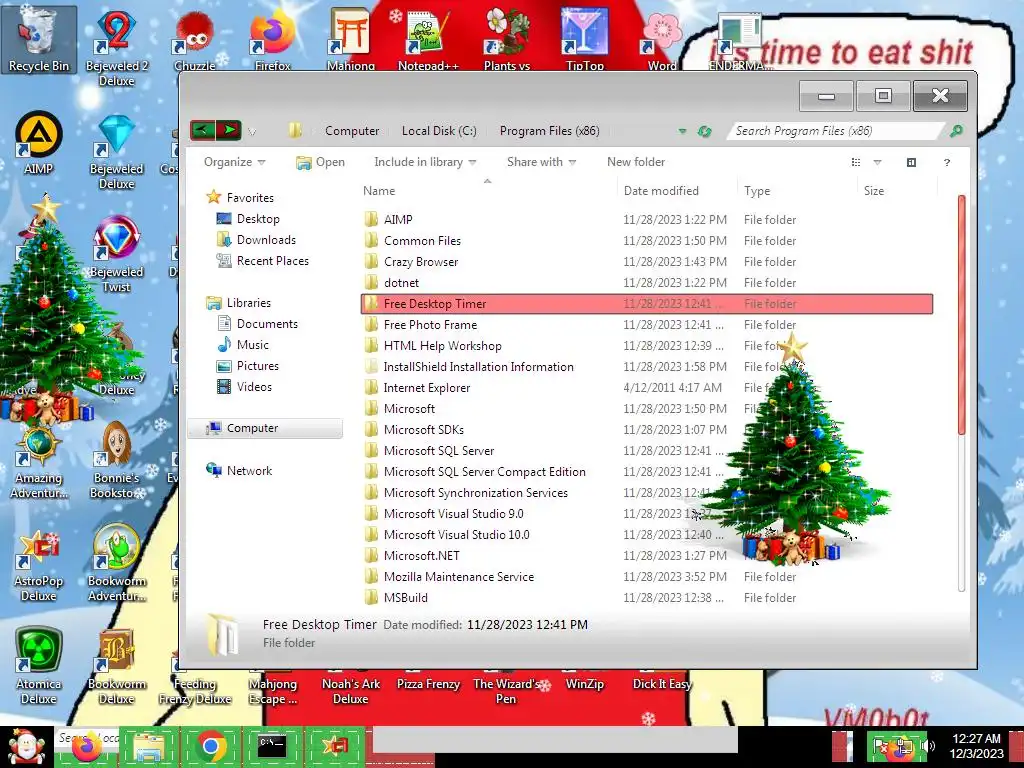Screen dimensions: 1024x768
Task: Select the Internet Explorer folder
Action: pos(647,387)
